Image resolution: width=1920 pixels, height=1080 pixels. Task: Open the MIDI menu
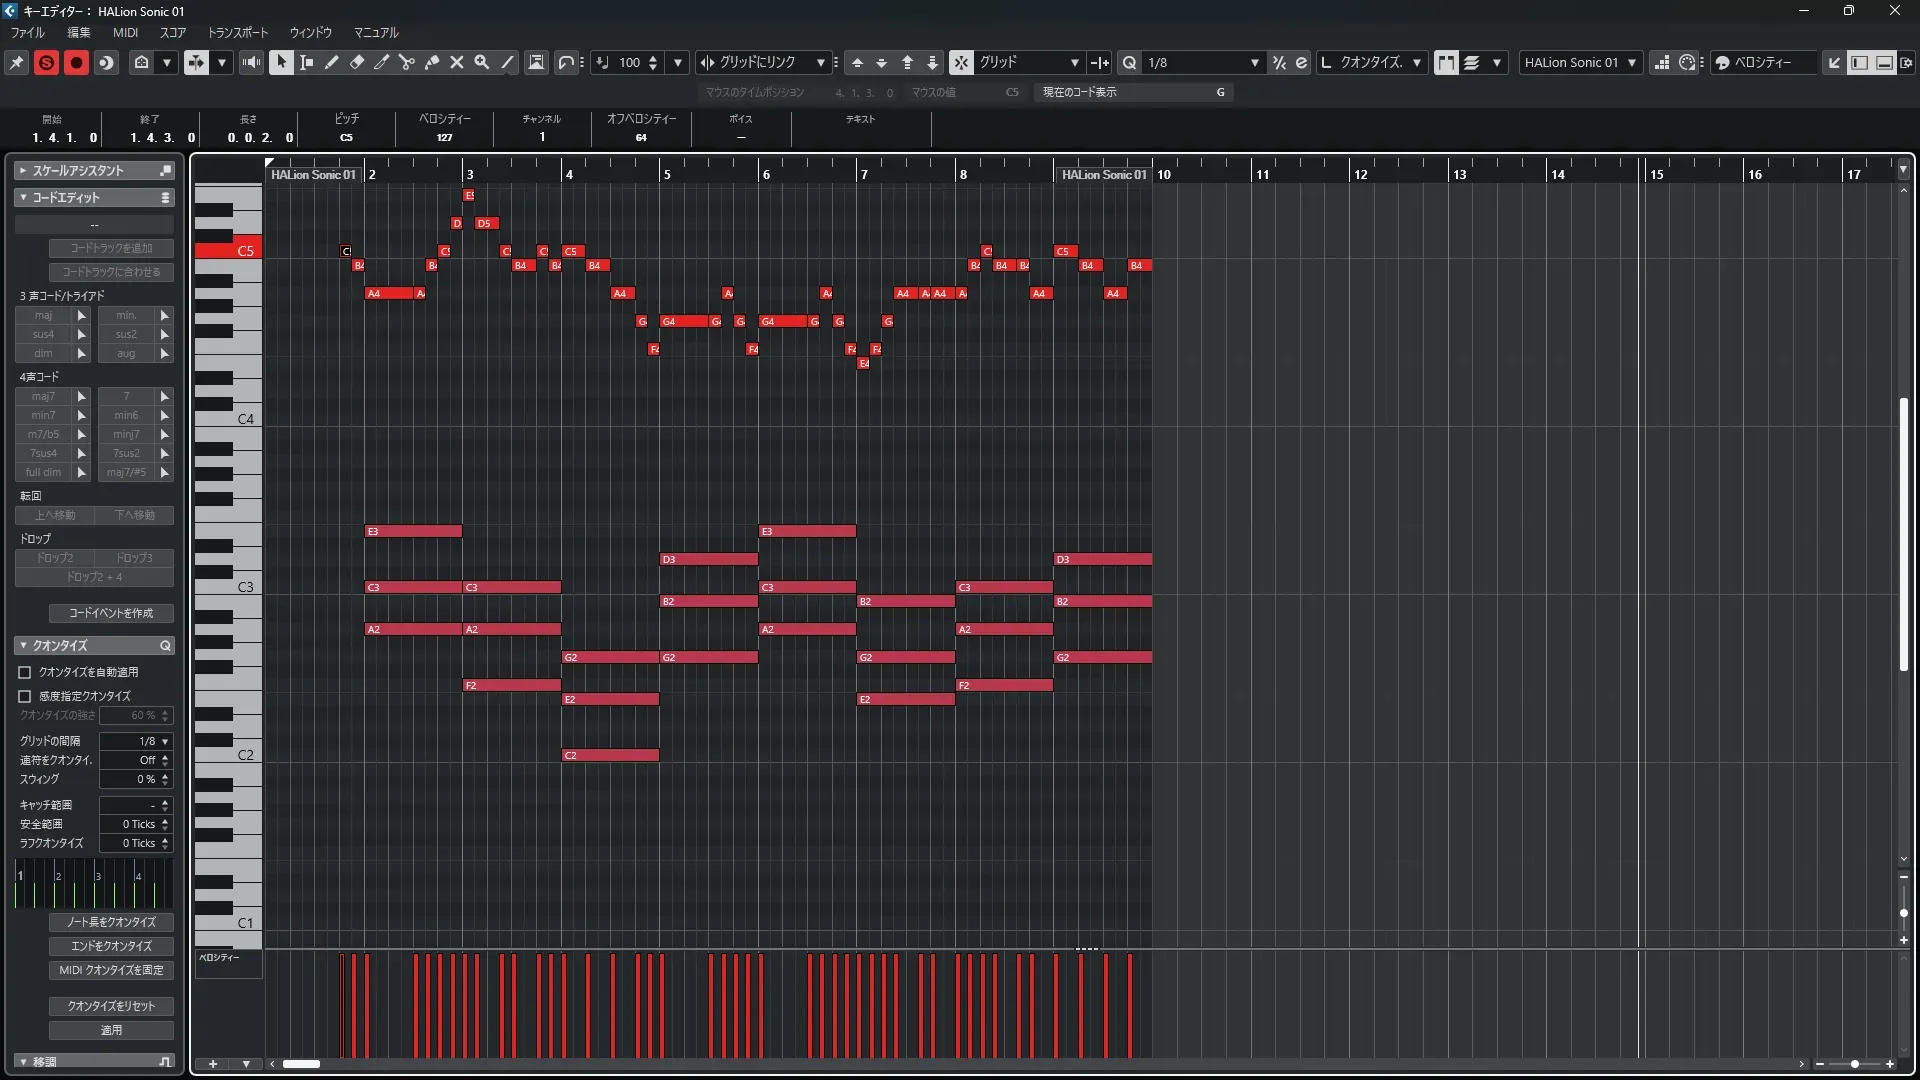pos(125,32)
